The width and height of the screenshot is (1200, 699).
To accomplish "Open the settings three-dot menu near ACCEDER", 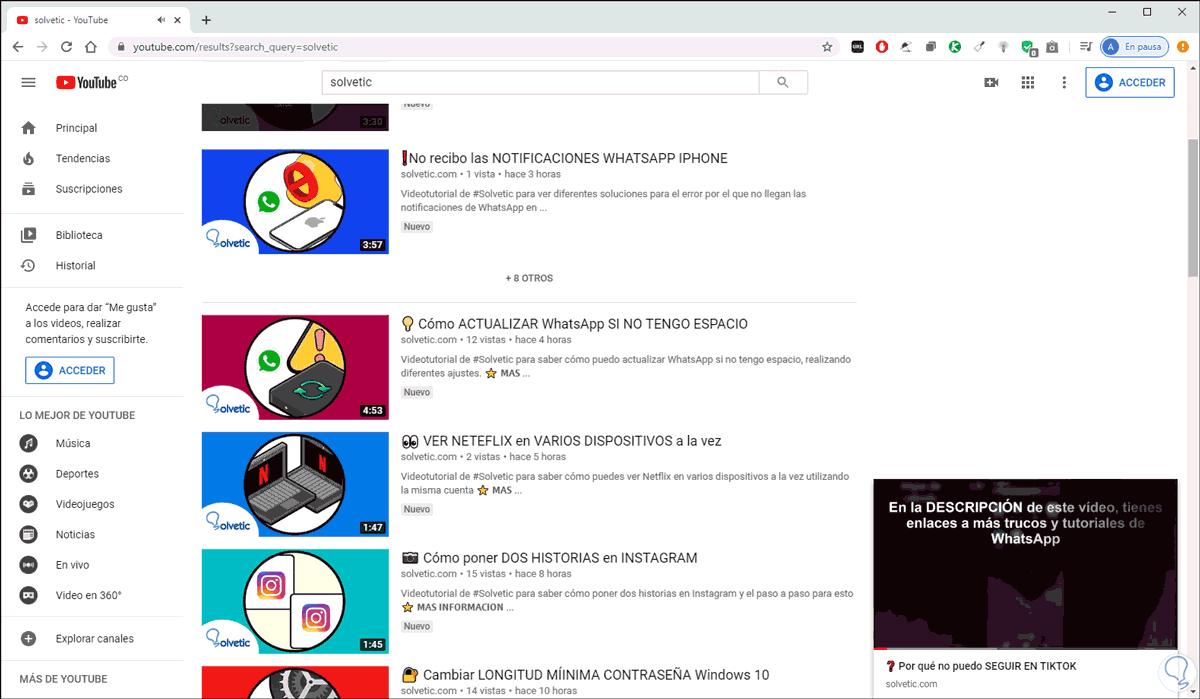I will pyautogui.click(x=1064, y=82).
